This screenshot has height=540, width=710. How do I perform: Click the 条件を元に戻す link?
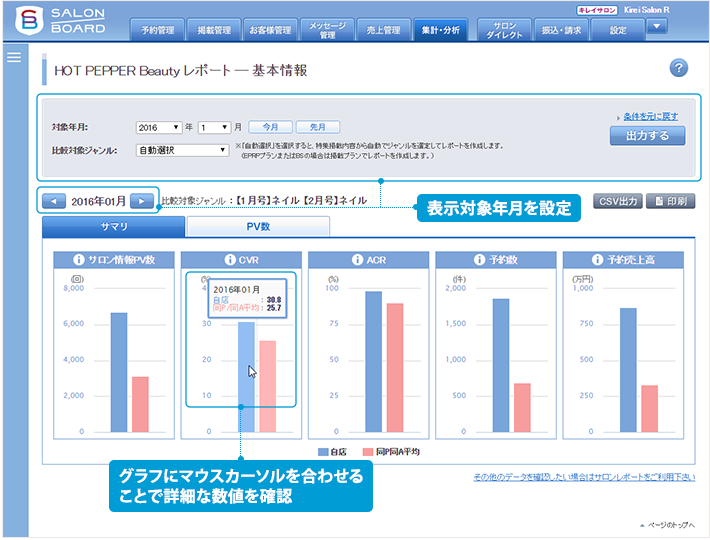[x=650, y=117]
